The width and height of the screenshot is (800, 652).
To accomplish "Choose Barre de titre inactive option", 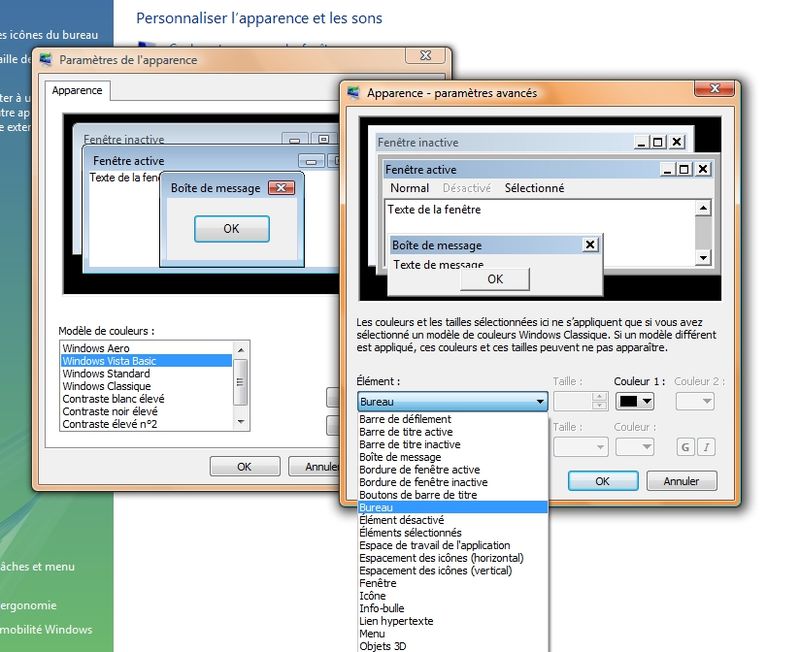I will click(x=453, y=444).
